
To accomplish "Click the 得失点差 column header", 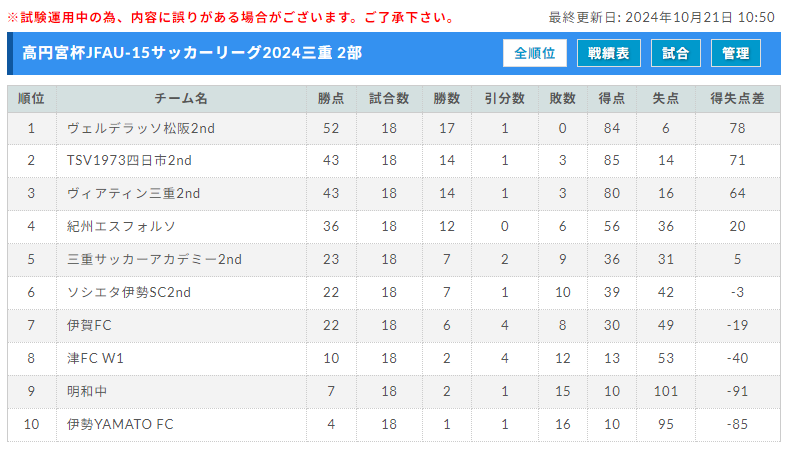I will [737, 99].
